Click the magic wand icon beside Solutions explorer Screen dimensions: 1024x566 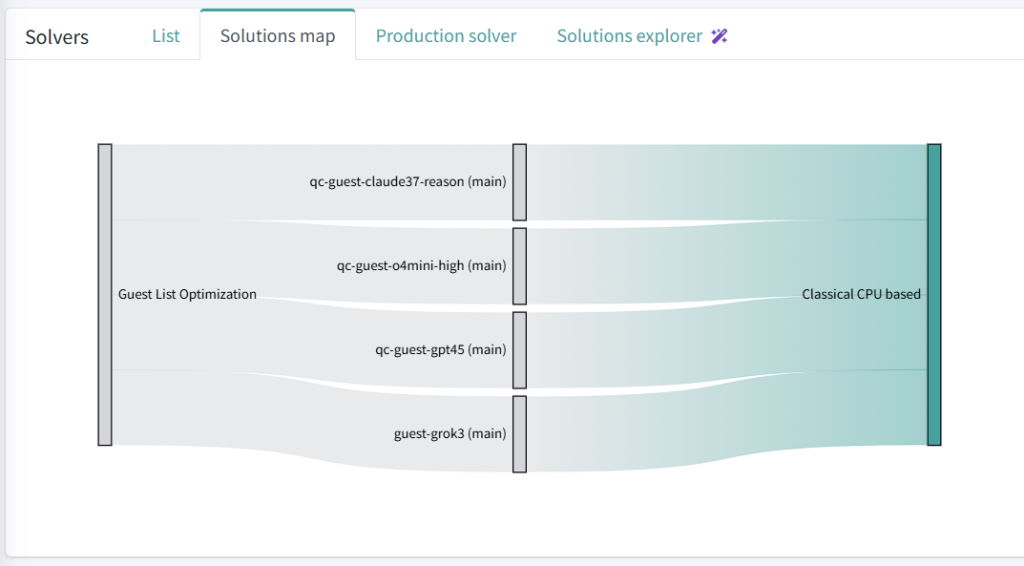pyautogui.click(x=719, y=36)
